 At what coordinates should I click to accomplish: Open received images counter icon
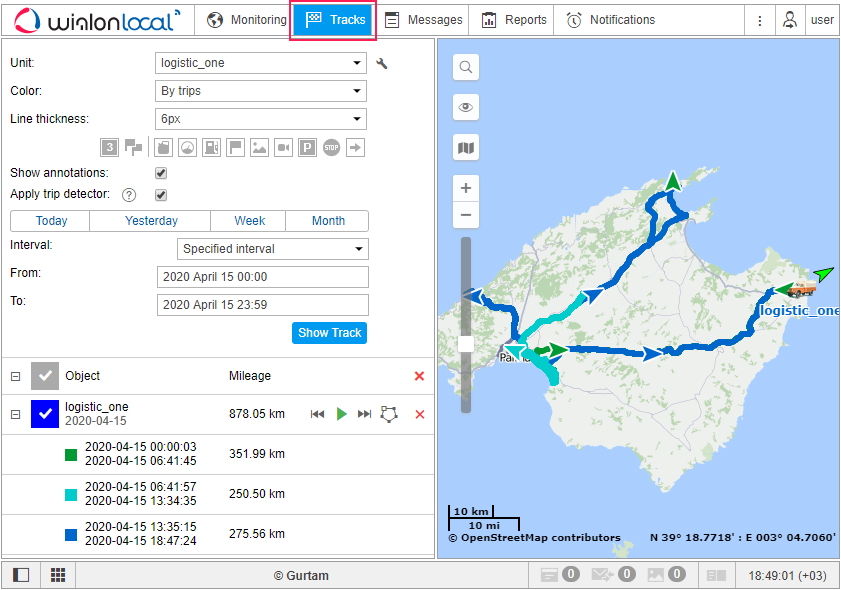click(666, 575)
